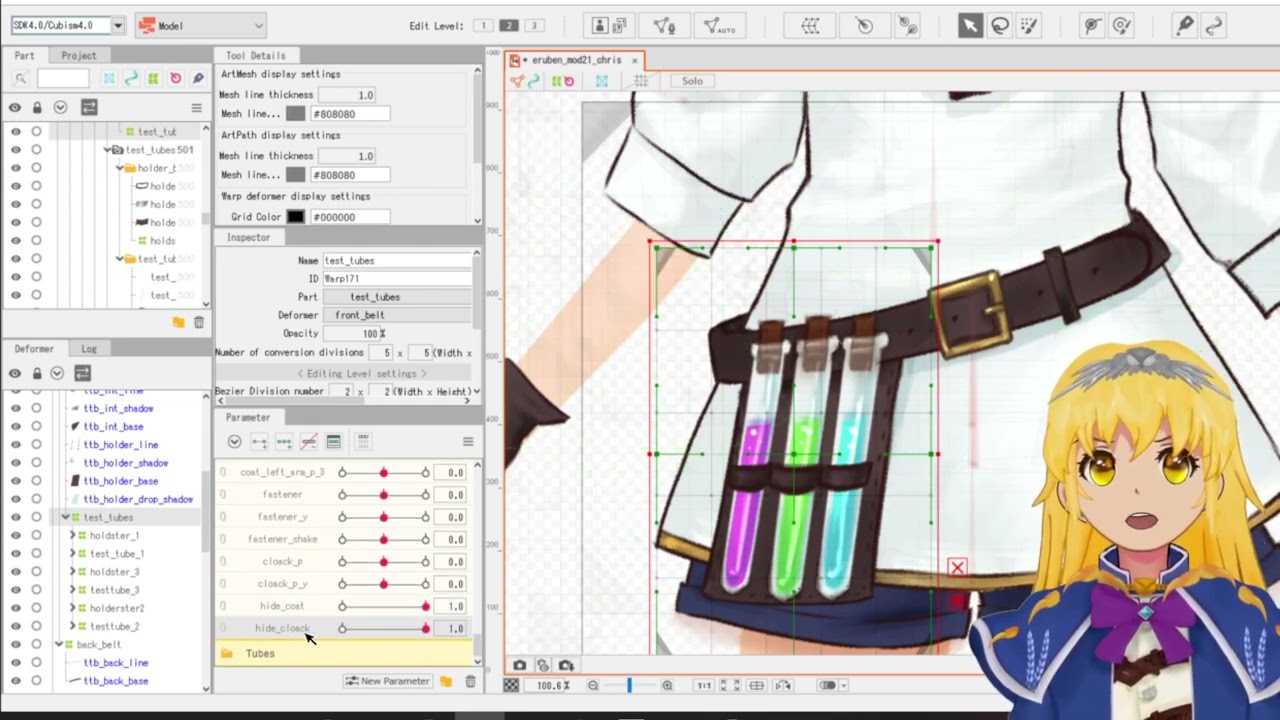Open the manual mesh edit tool
1280x720 pixels.
(x=663, y=26)
